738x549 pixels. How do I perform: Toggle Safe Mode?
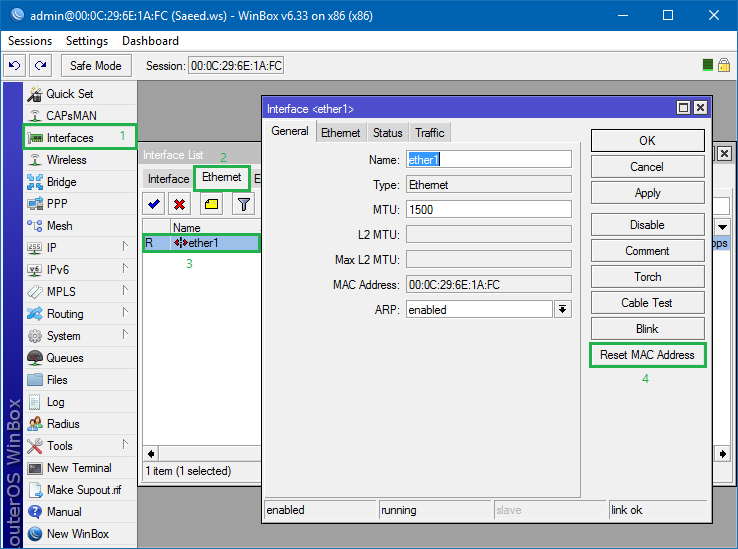point(96,65)
